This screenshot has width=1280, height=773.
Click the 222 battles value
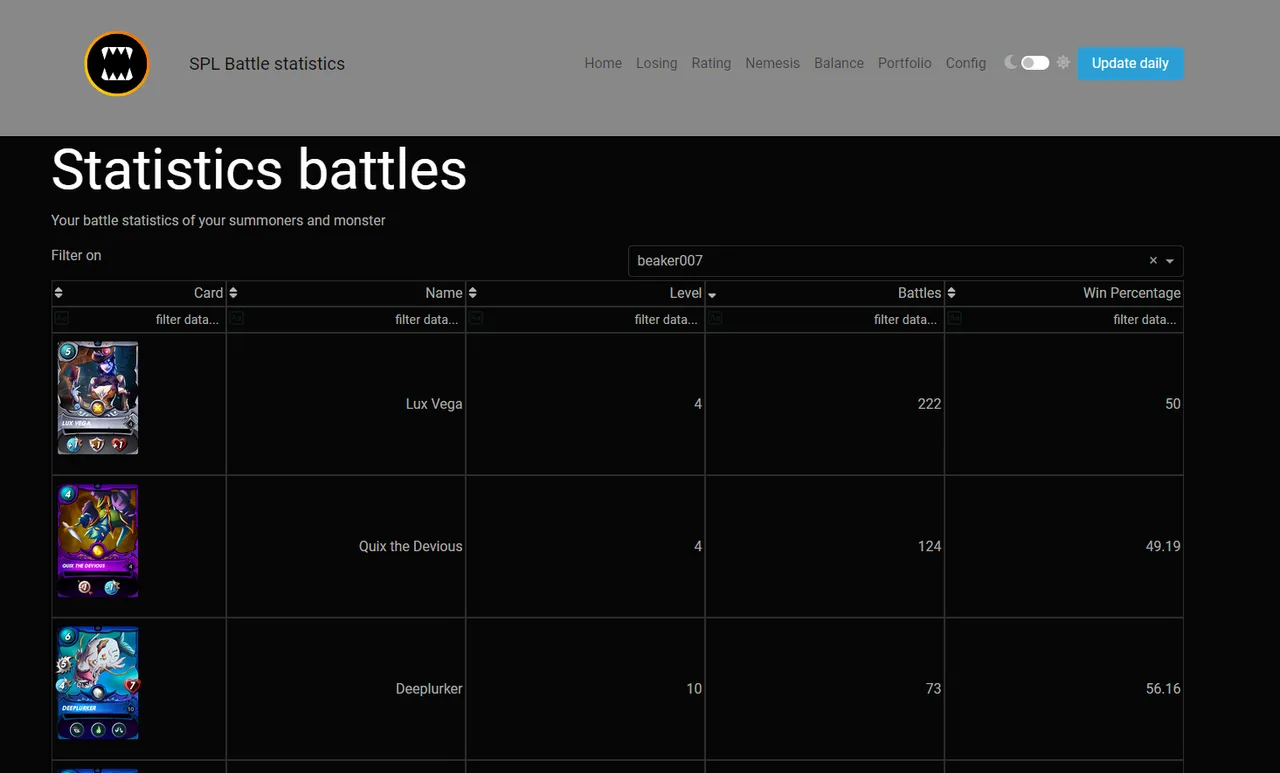pyautogui.click(x=929, y=404)
